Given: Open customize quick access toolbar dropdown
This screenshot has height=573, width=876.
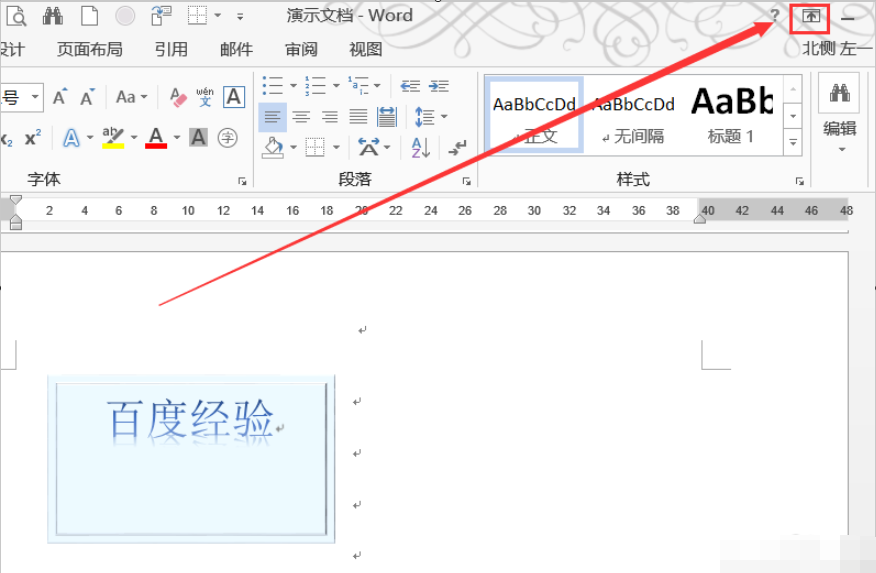Looking at the screenshot, I should [x=240, y=17].
